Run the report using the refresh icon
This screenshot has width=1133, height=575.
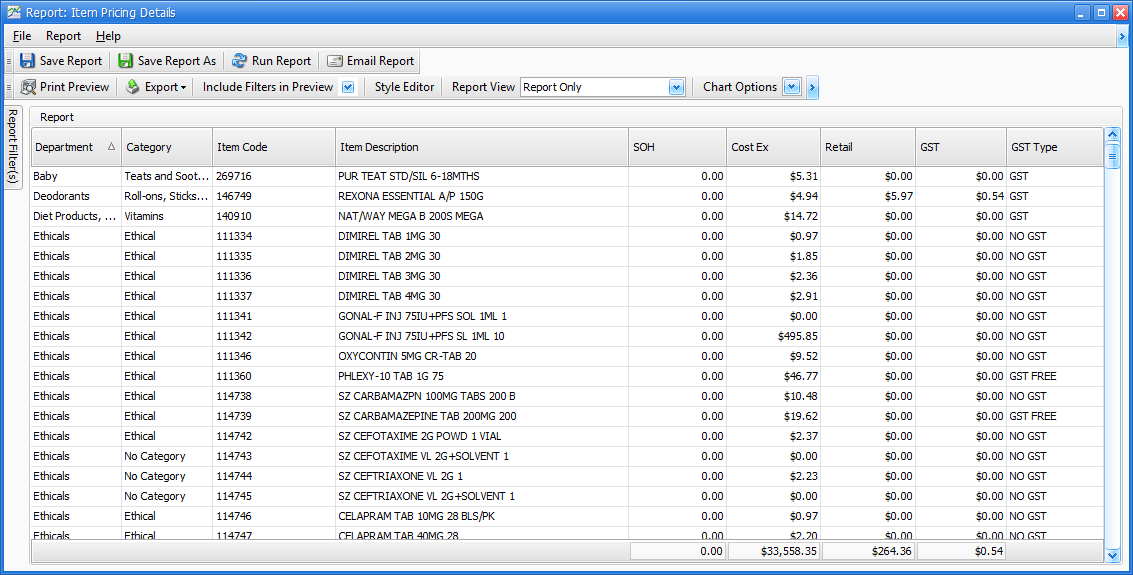(x=240, y=61)
